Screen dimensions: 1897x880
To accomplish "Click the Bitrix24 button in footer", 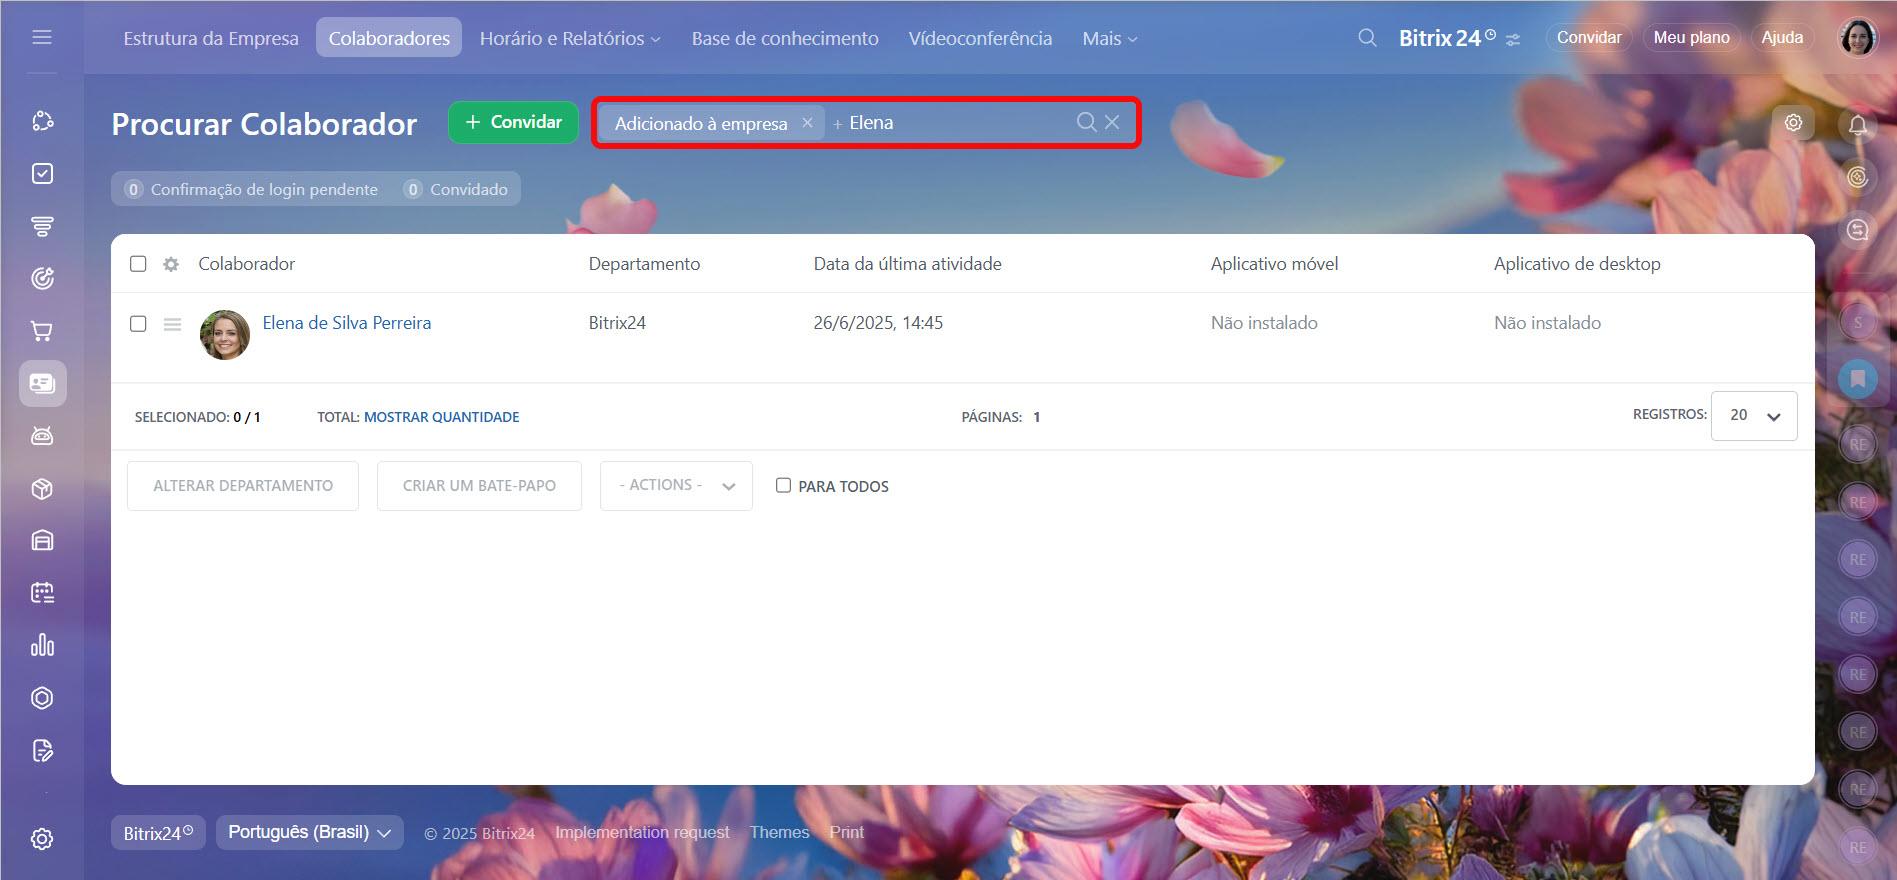I will click(x=158, y=832).
